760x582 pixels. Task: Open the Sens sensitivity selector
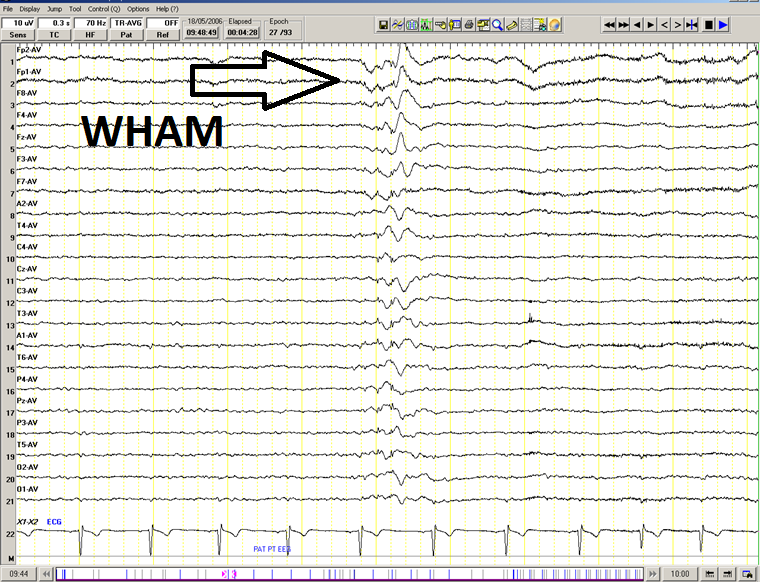tap(18, 34)
